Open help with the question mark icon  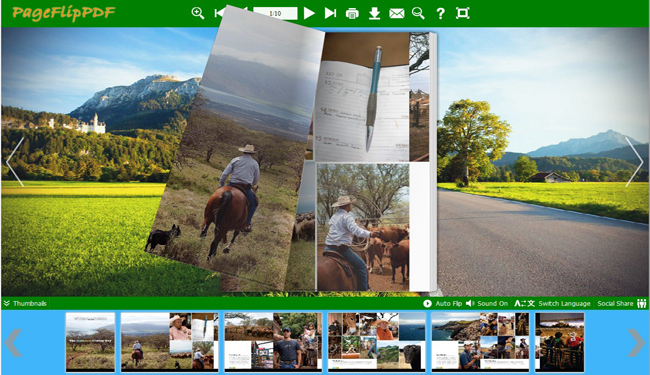click(x=440, y=14)
